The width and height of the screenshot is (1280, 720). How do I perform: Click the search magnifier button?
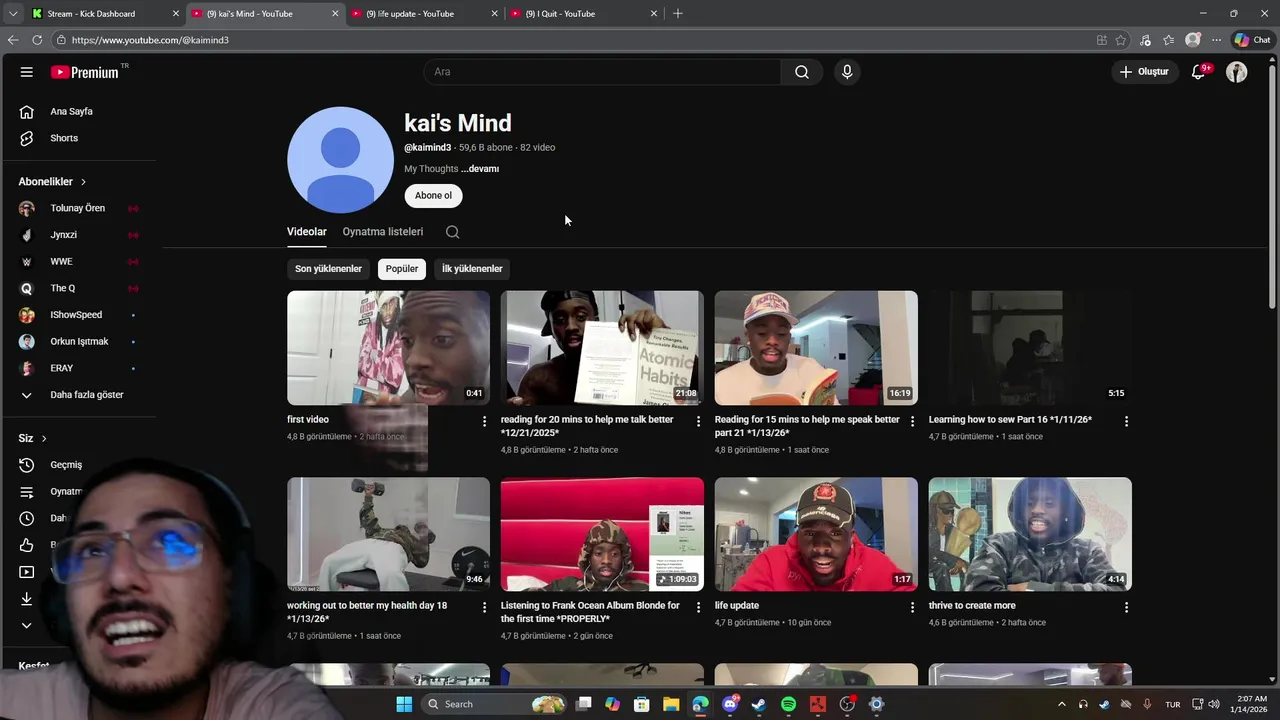pyautogui.click(x=802, y=72)
